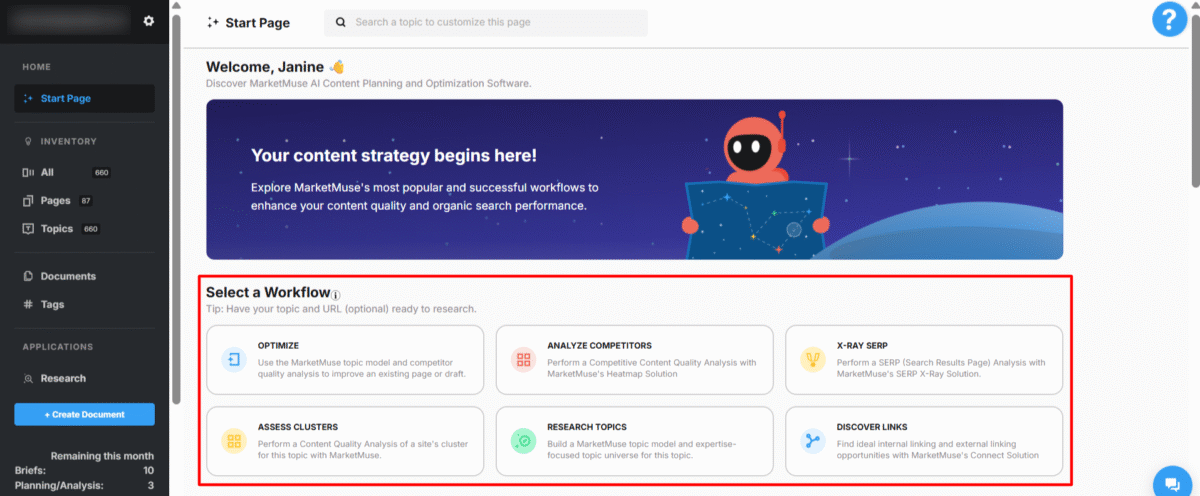Click the 660 badge next to All
Viewport: 1200px width, 496px height.
tap(101, 173)
